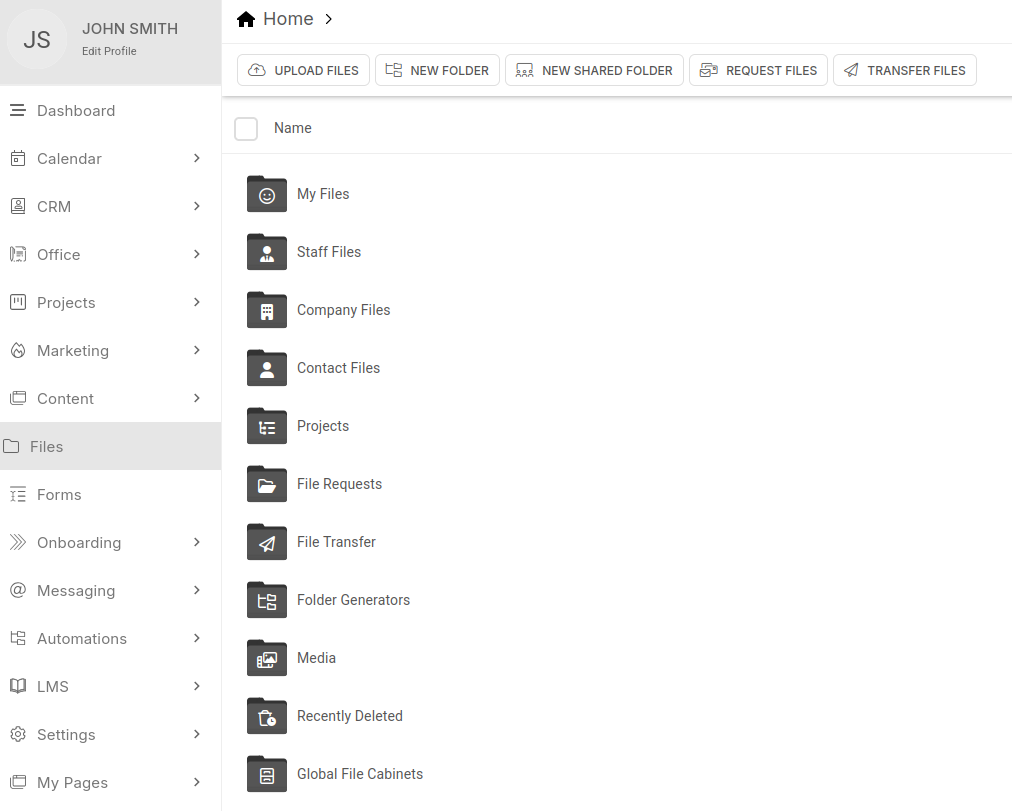
Task: Open the Staff Files folder icon
Action: 266,253
